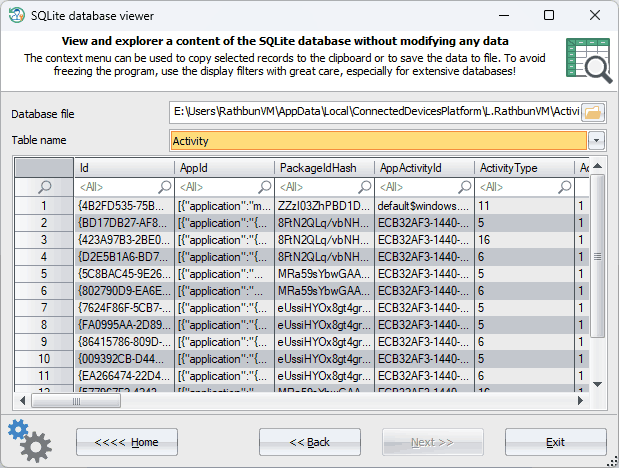The height and width of the screenshot is (468, 619).
Task: Click the cell {BD17DB27-AF8...
Action: point(124,223)
